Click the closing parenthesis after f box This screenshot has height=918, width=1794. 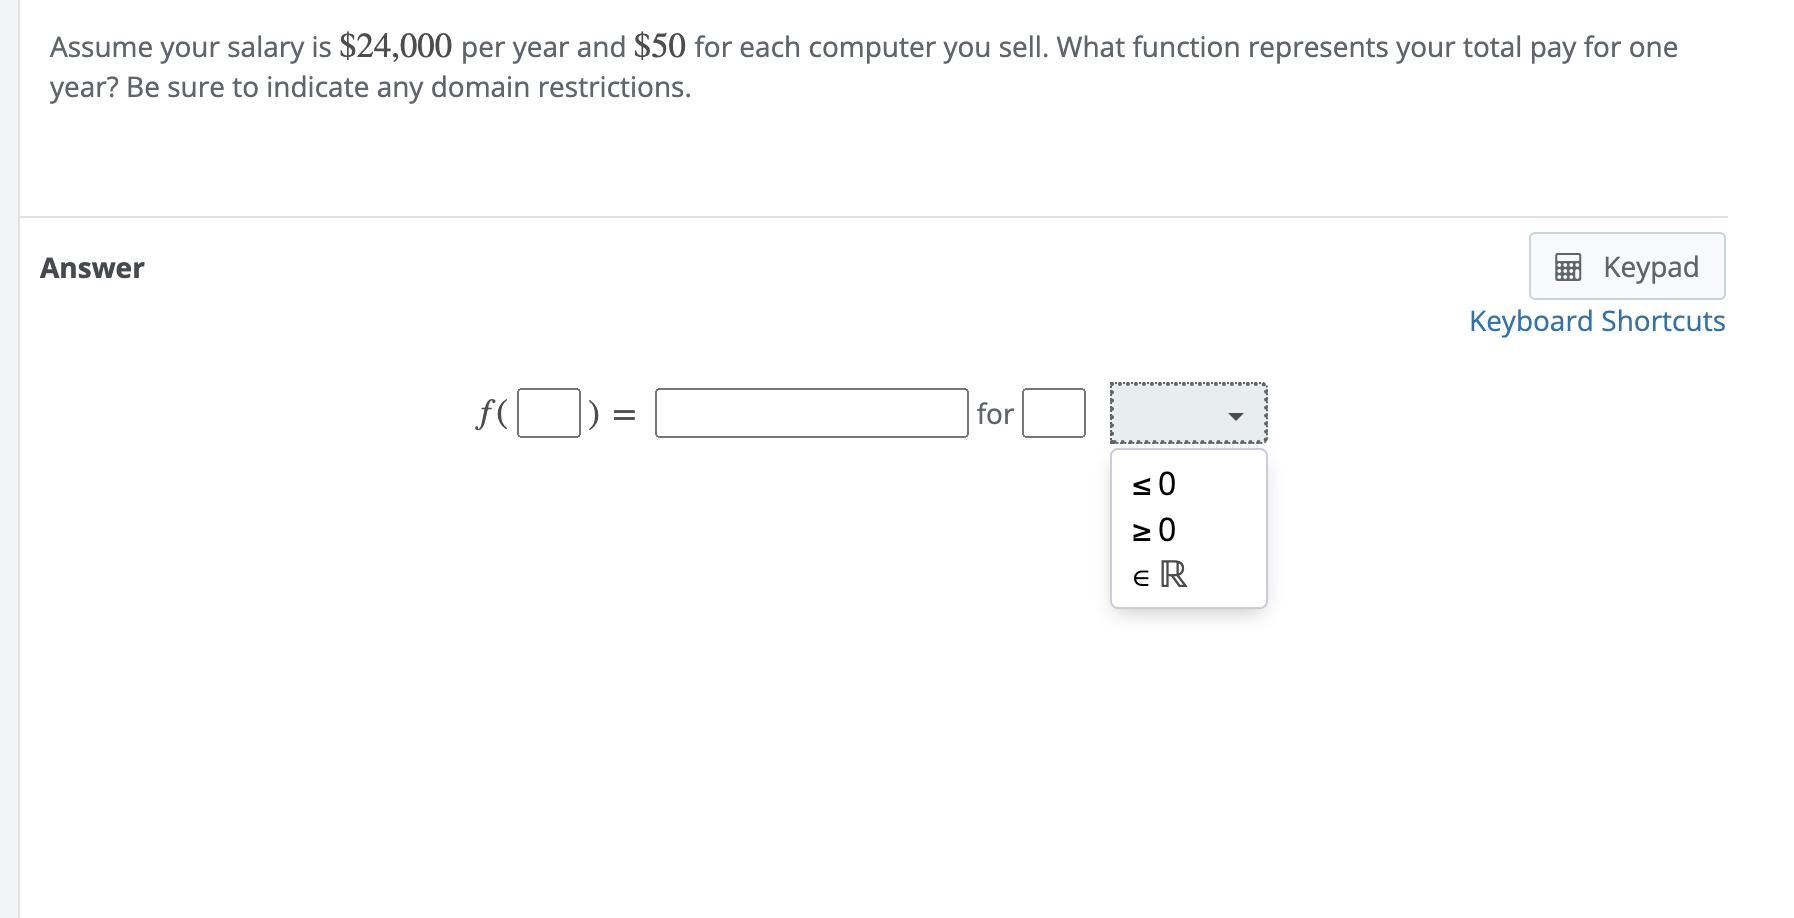(593, 414)
